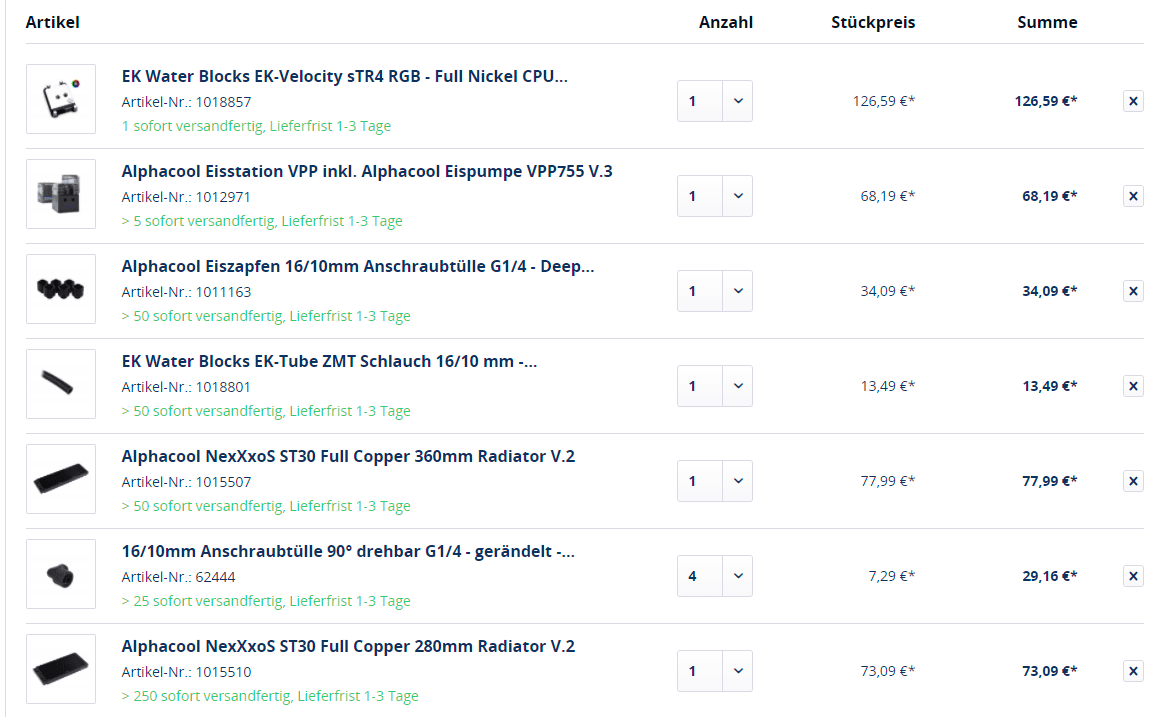Image resolution: width=1153 pixels, height=717 pixels.
Task: Open Alphacool Eisstation VPP product page
Action: coord(367,171)
